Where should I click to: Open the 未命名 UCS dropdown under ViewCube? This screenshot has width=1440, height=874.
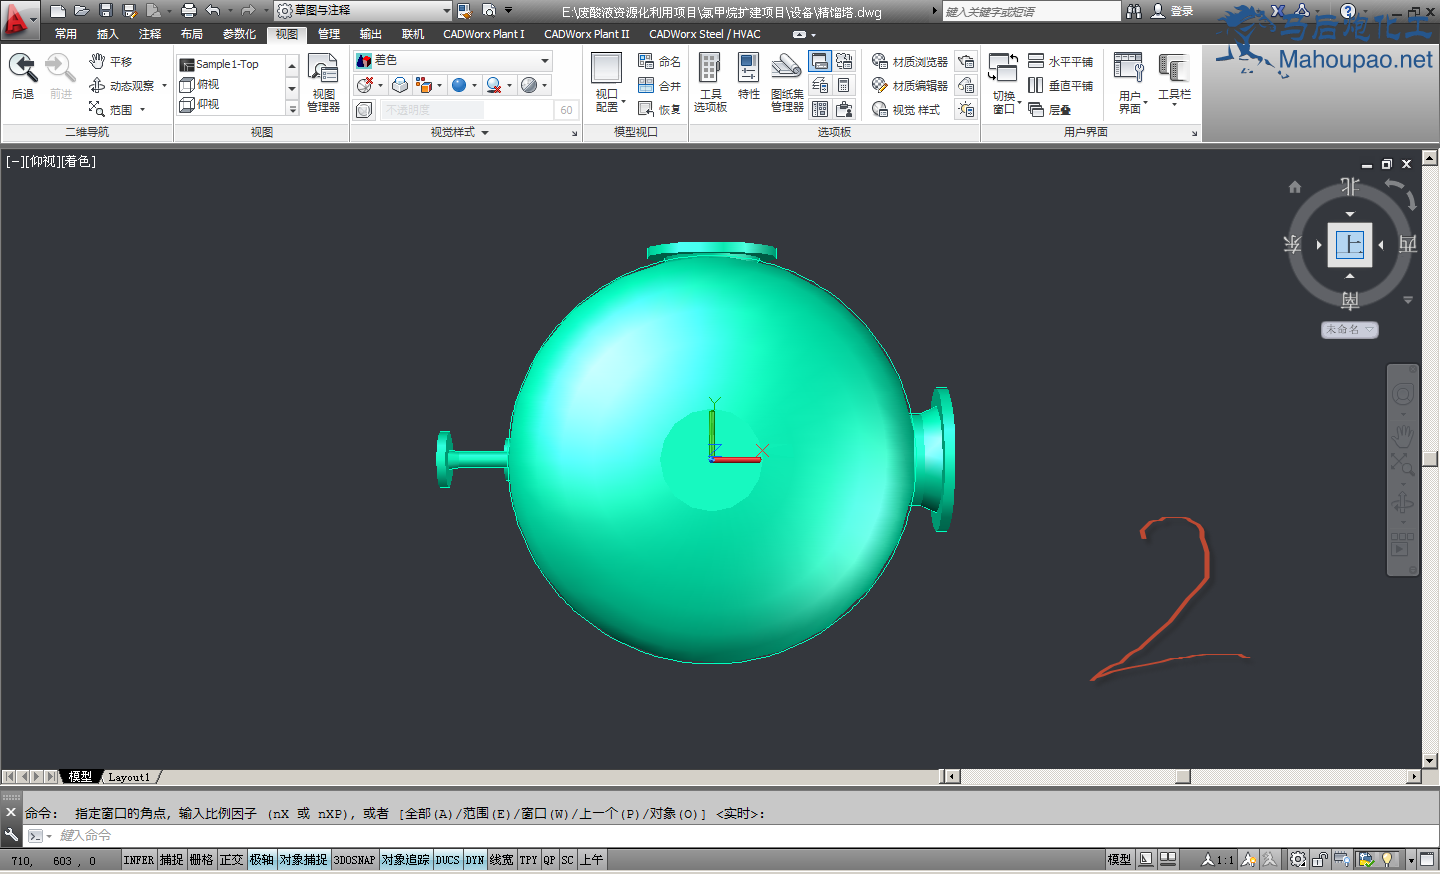pyautogui.click(x=1350, y=330)
